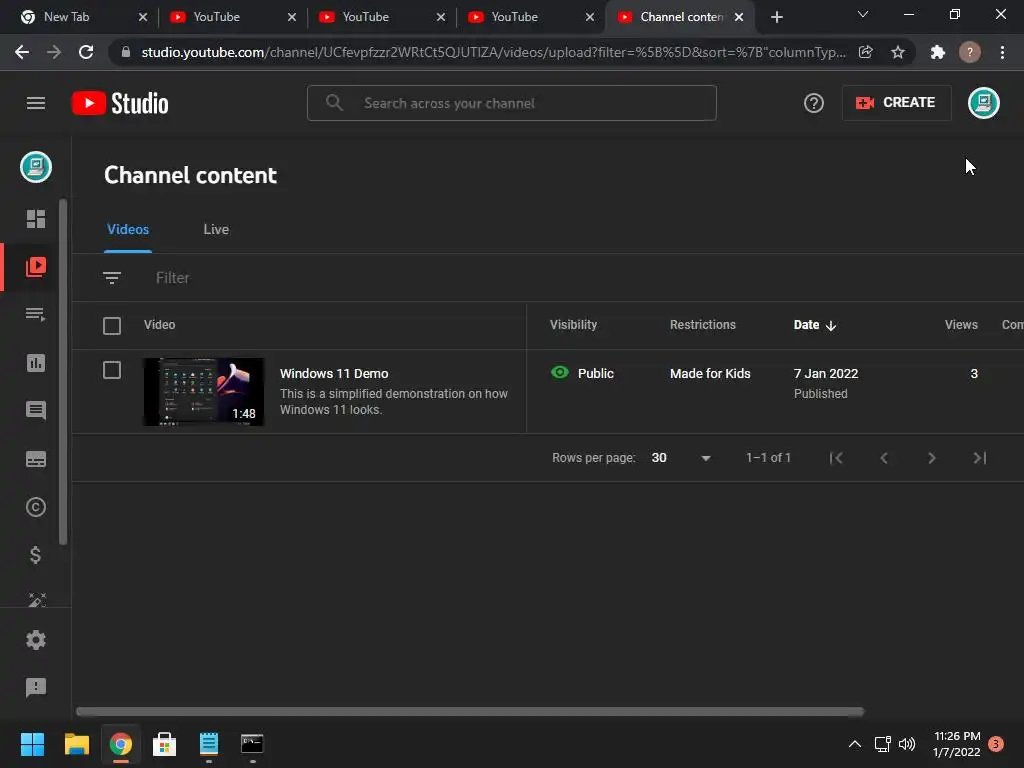
Task: Sort videos by Date column
Action: pyautogui.click(x=814, y=325)
